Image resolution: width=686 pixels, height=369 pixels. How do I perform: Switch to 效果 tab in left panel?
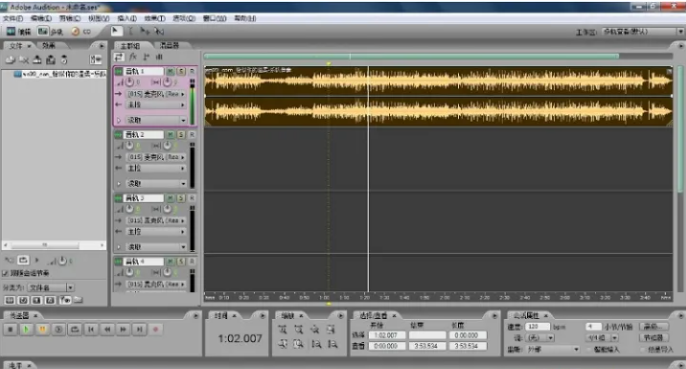[x=49, y=46]
